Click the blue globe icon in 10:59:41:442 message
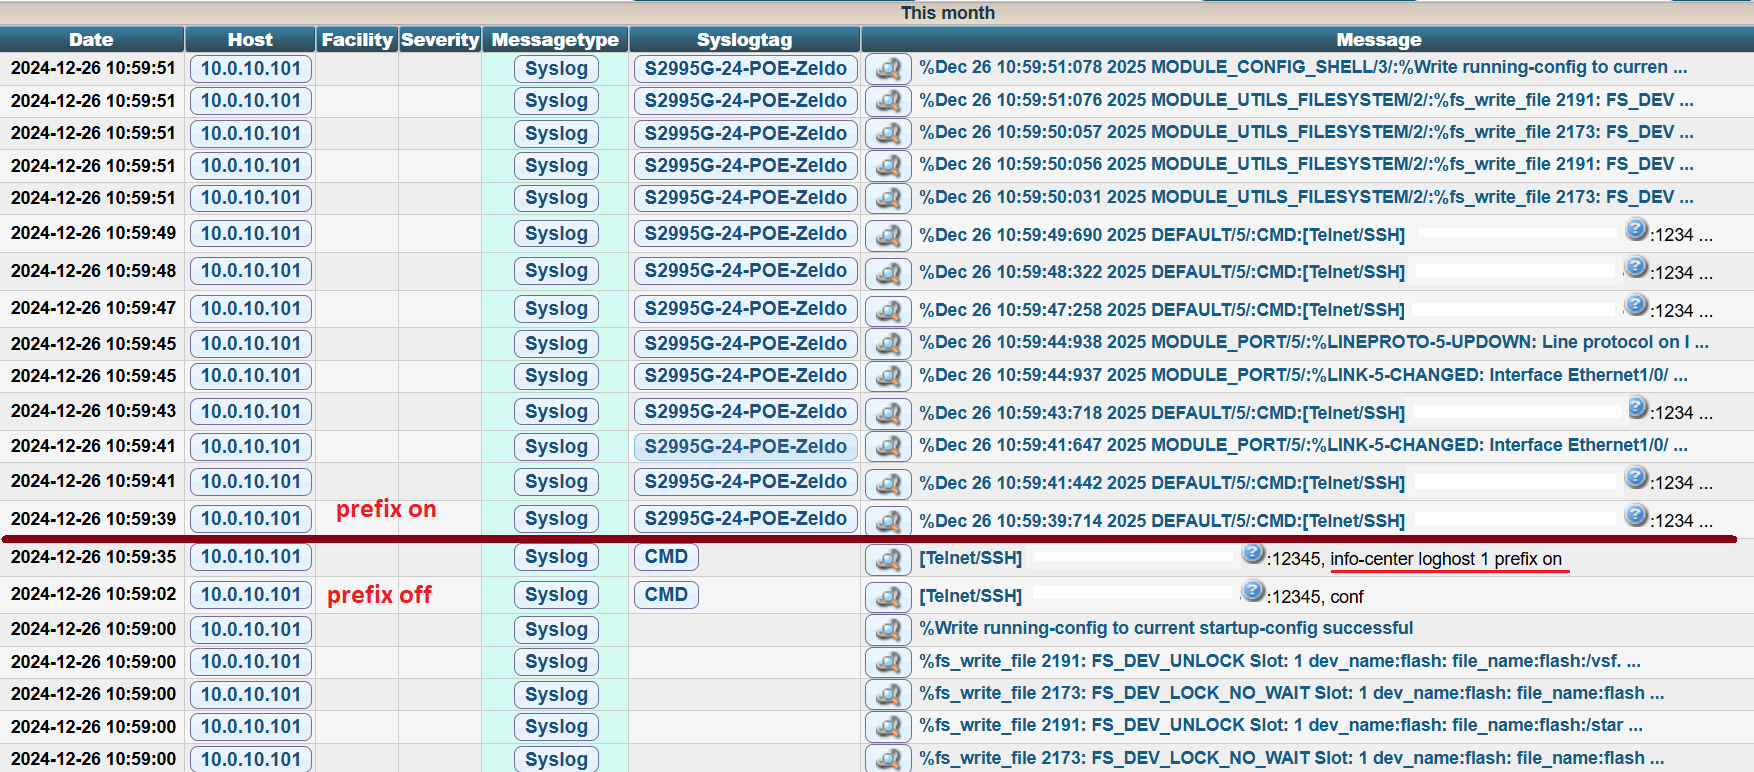 click(x=1636, y=477)
